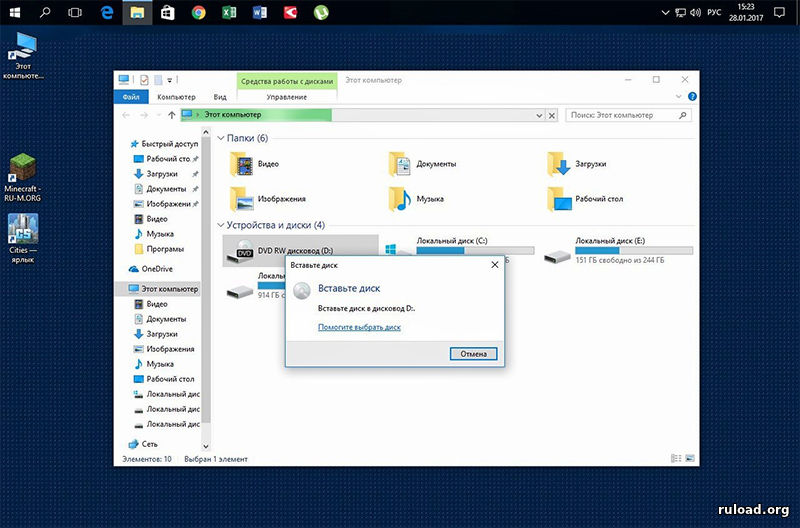Screen dimensions: 800x528
Task: Open the Файл ribbon tab
Action: 131,97
